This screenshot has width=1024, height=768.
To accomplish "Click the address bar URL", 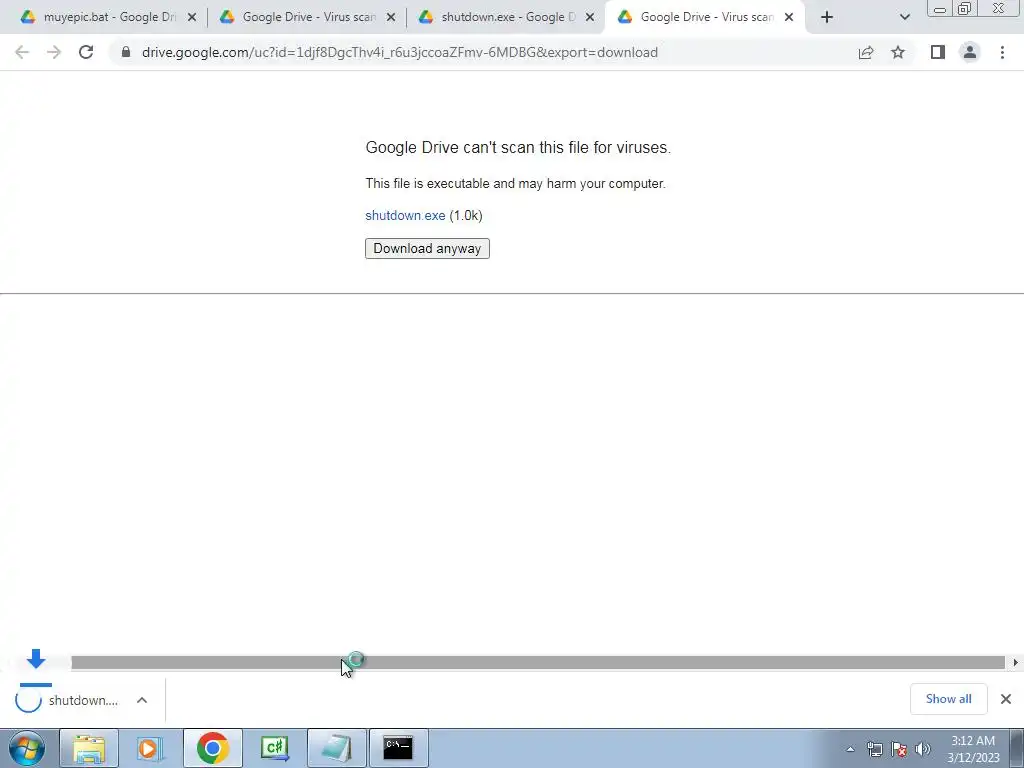I will pos(400,52).
